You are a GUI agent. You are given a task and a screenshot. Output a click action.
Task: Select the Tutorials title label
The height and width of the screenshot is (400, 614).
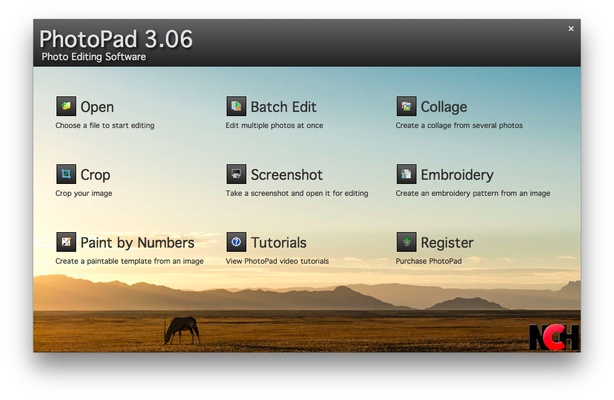pos(278,243)
